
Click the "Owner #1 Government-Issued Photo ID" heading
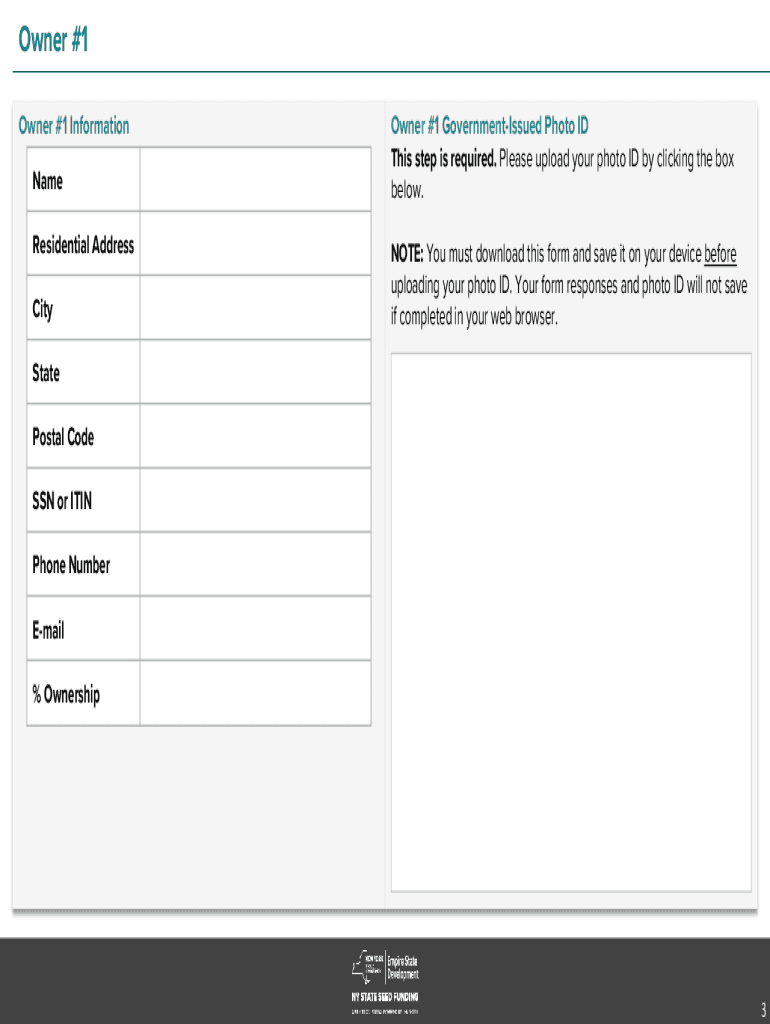489,126
